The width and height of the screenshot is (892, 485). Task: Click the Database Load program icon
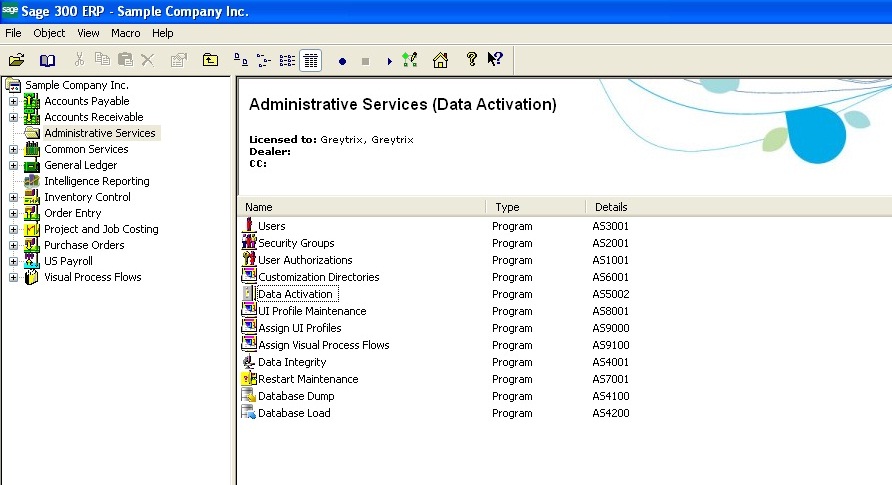(x=249, y=413)
